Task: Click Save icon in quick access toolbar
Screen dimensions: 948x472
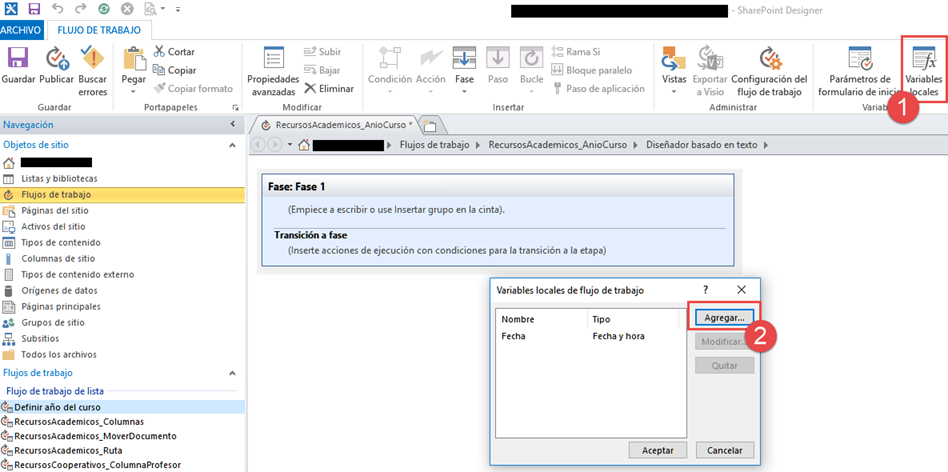Action: coord(34,9)
